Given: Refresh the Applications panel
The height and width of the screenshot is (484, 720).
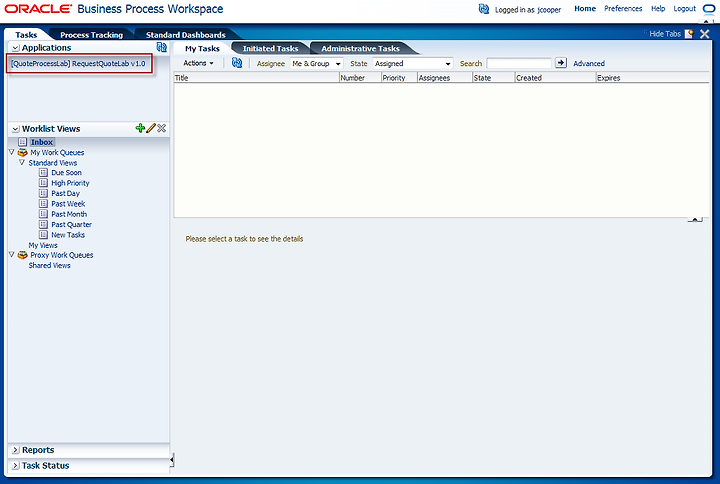Looking at the screenshot, I should [162, 47].
